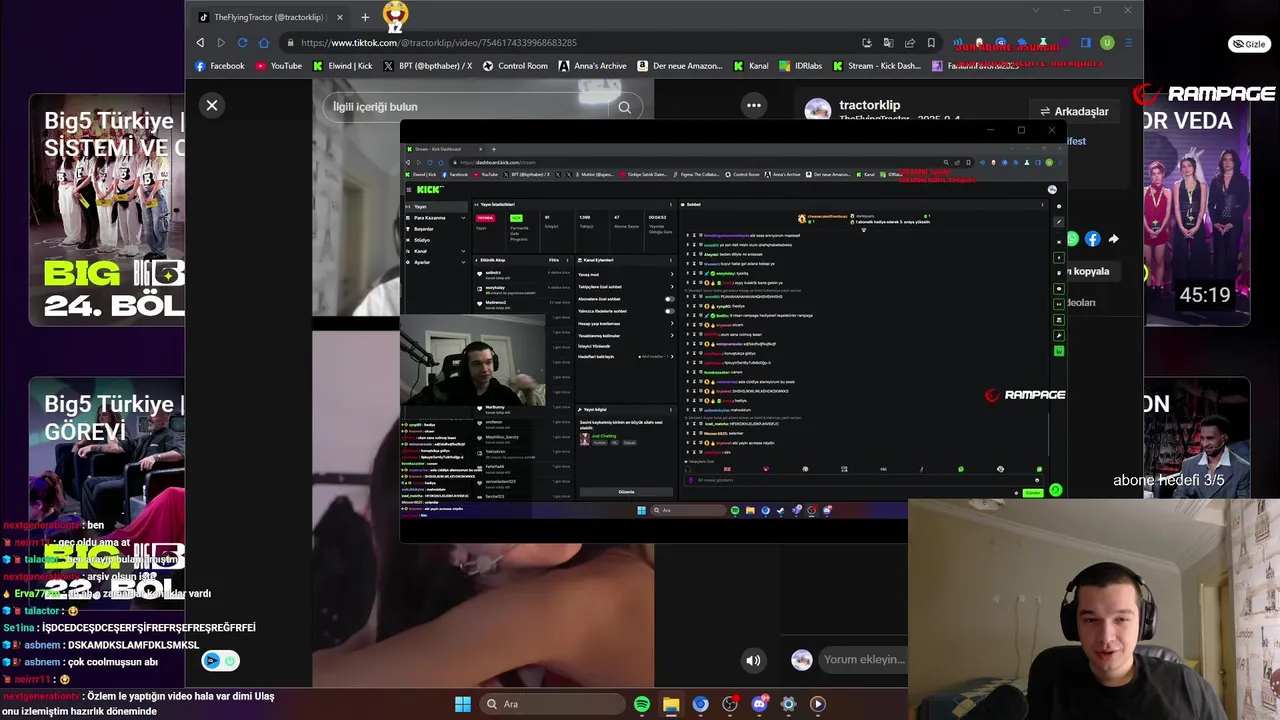Click the TikTok search magnifier icon
The height and width of the screenshot is (720, 1280).
click(625, 107)
